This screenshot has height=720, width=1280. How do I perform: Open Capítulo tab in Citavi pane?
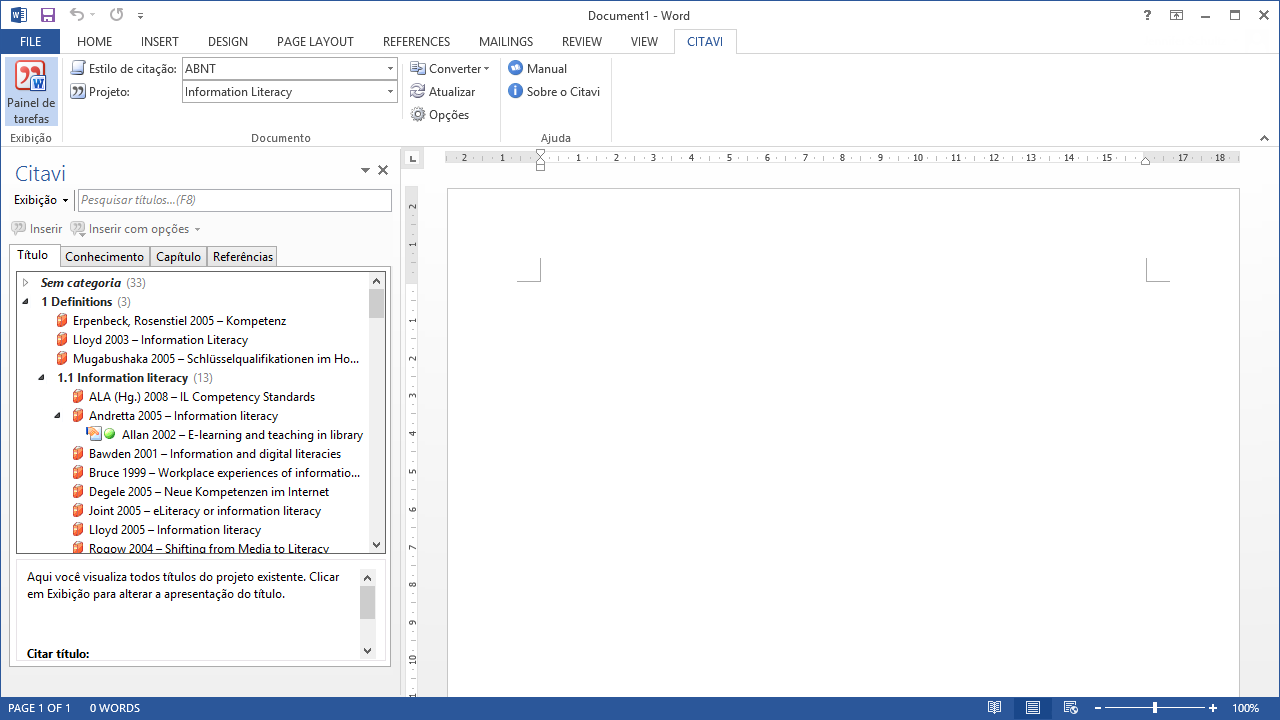[x=178, y=256]
